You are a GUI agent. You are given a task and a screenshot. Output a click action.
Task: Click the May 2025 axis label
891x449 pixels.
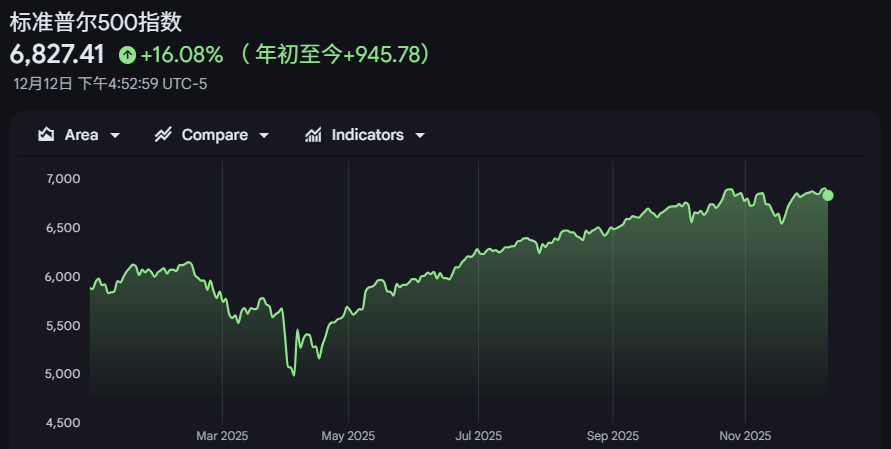(x=348, y=436)
